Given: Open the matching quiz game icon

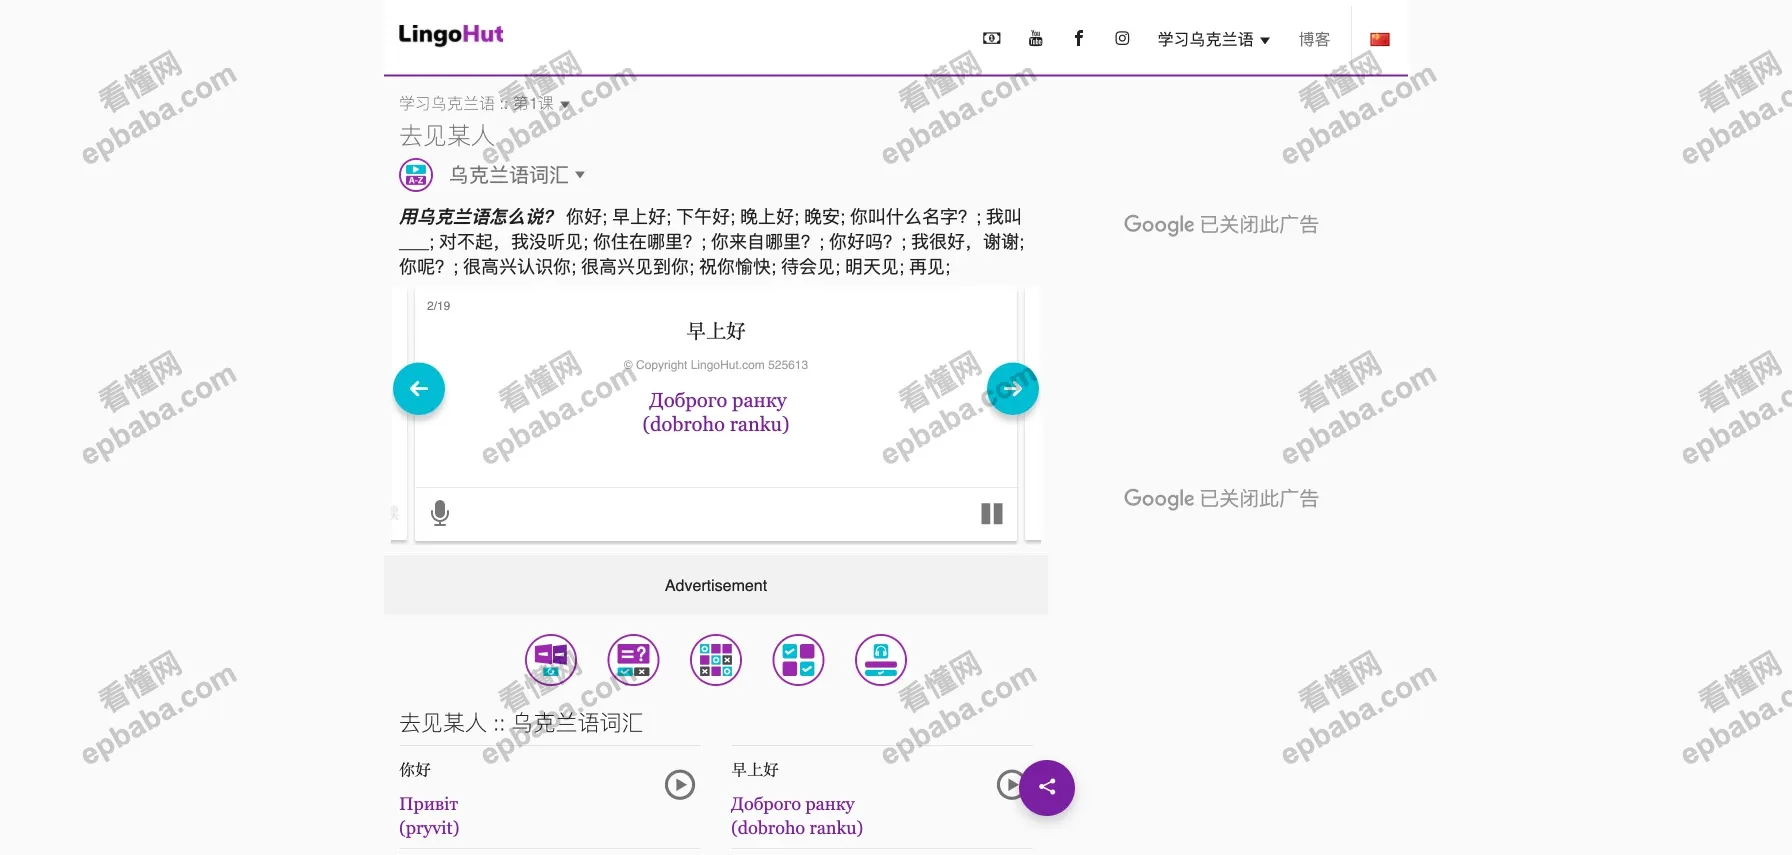Looking at the screenshot, I should coord(634,660).
